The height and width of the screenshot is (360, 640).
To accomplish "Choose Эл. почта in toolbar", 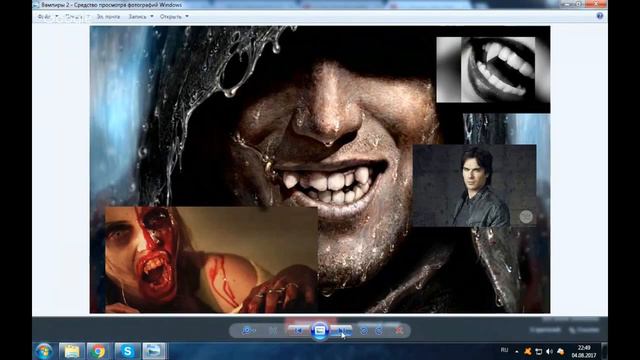I will click(108, 17).
